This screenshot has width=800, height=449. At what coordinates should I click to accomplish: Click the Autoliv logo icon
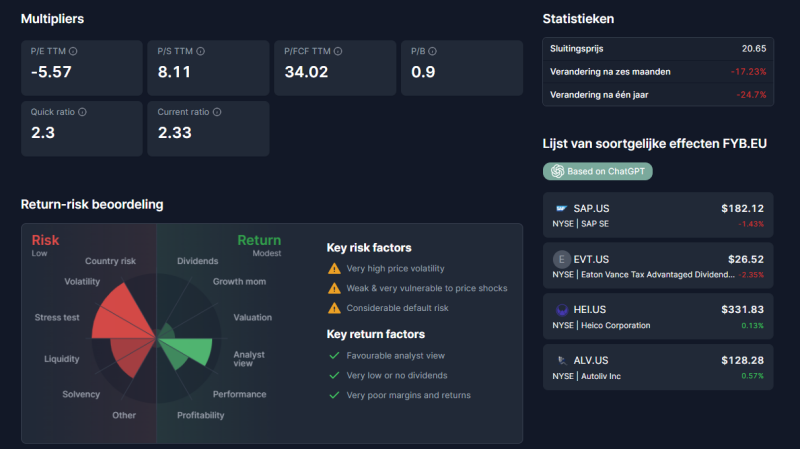pyautogui.click(x=561, y=360)
